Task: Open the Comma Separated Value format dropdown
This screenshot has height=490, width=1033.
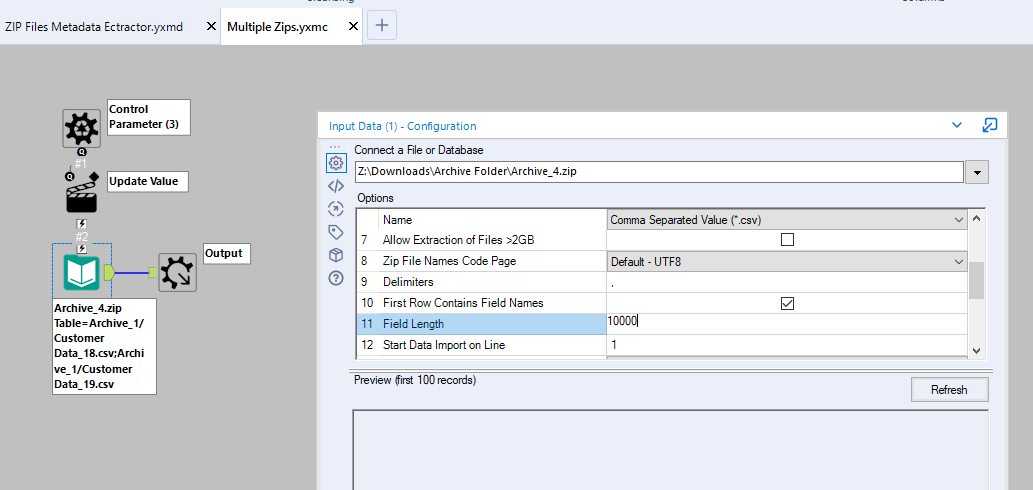Action: (787, 219)
